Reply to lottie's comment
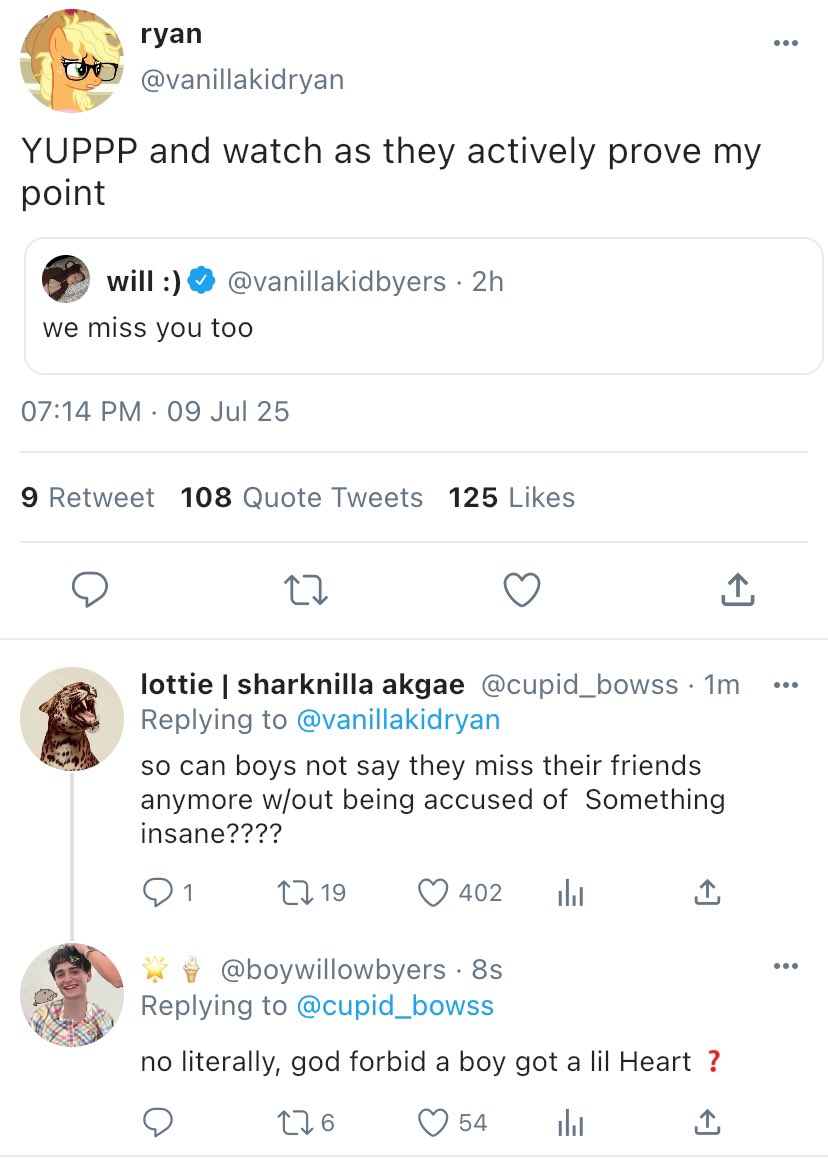 158,892
